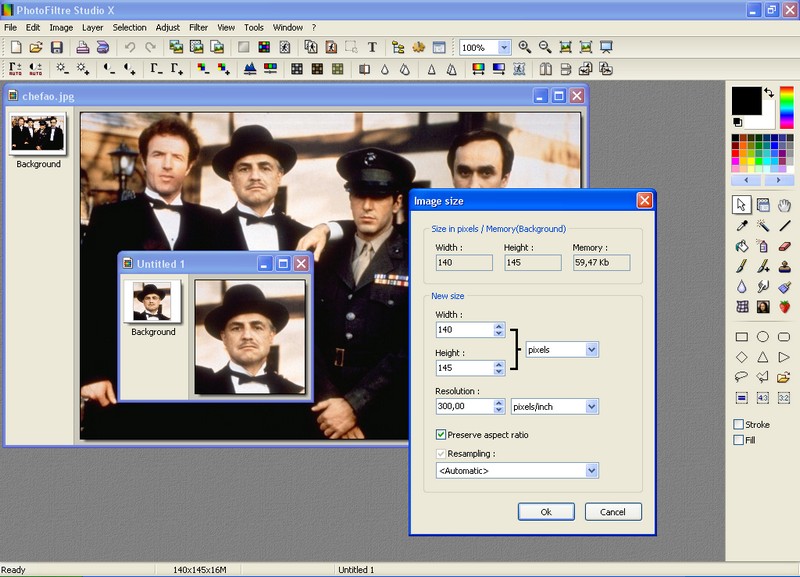800x577 pixels.
Task: Uncheck Preserve aspect ratio
Action: pyautogui.click(x=441, y=435)
